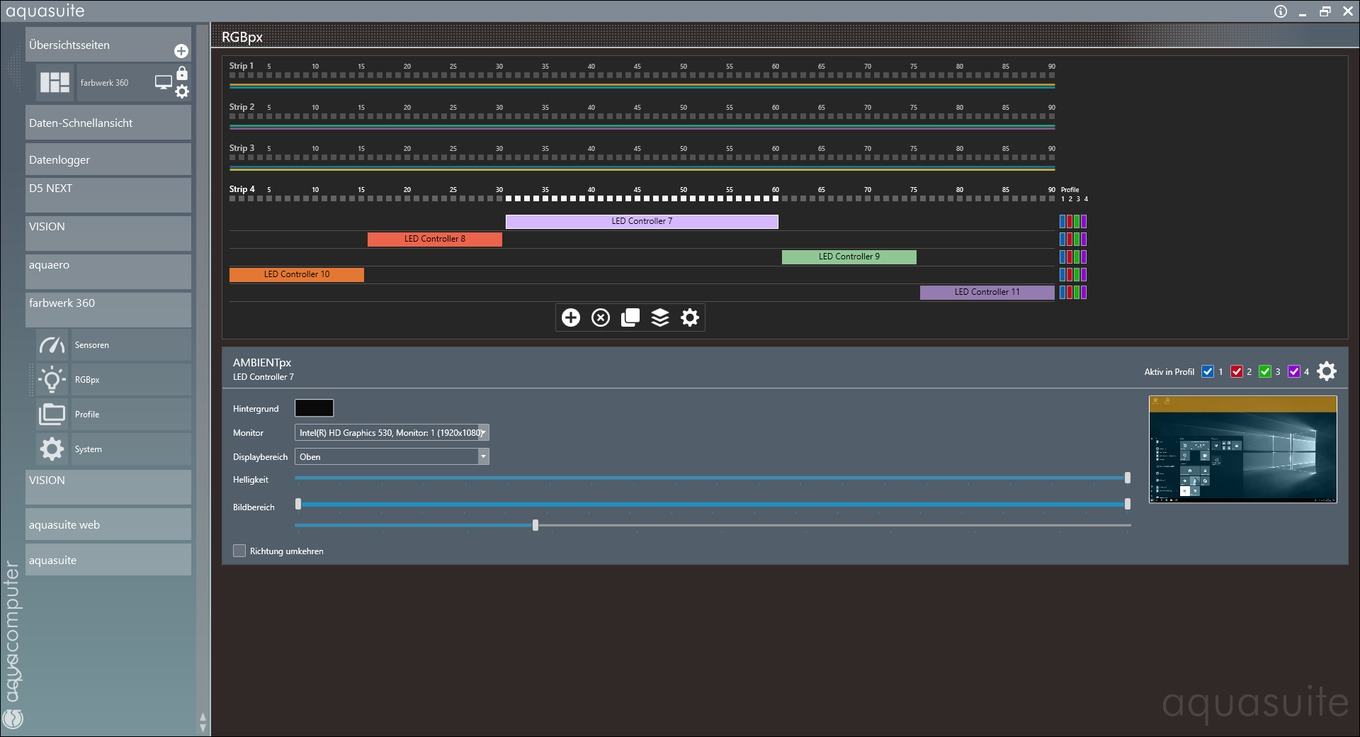This screenshot has width=1360, height=737.
Task: Select Strip 1 label
Action: tap(242, 66)
